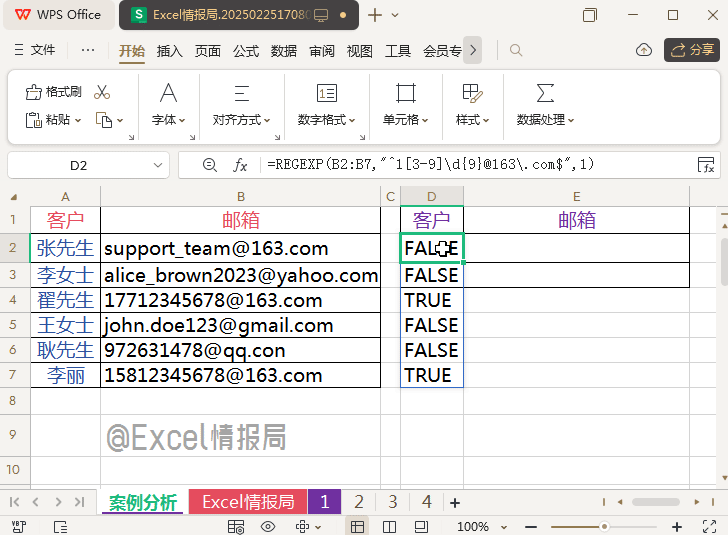Screen dimensions: 728x535
Task: Open the 文件 File menu button
Action: coord(35,50)
